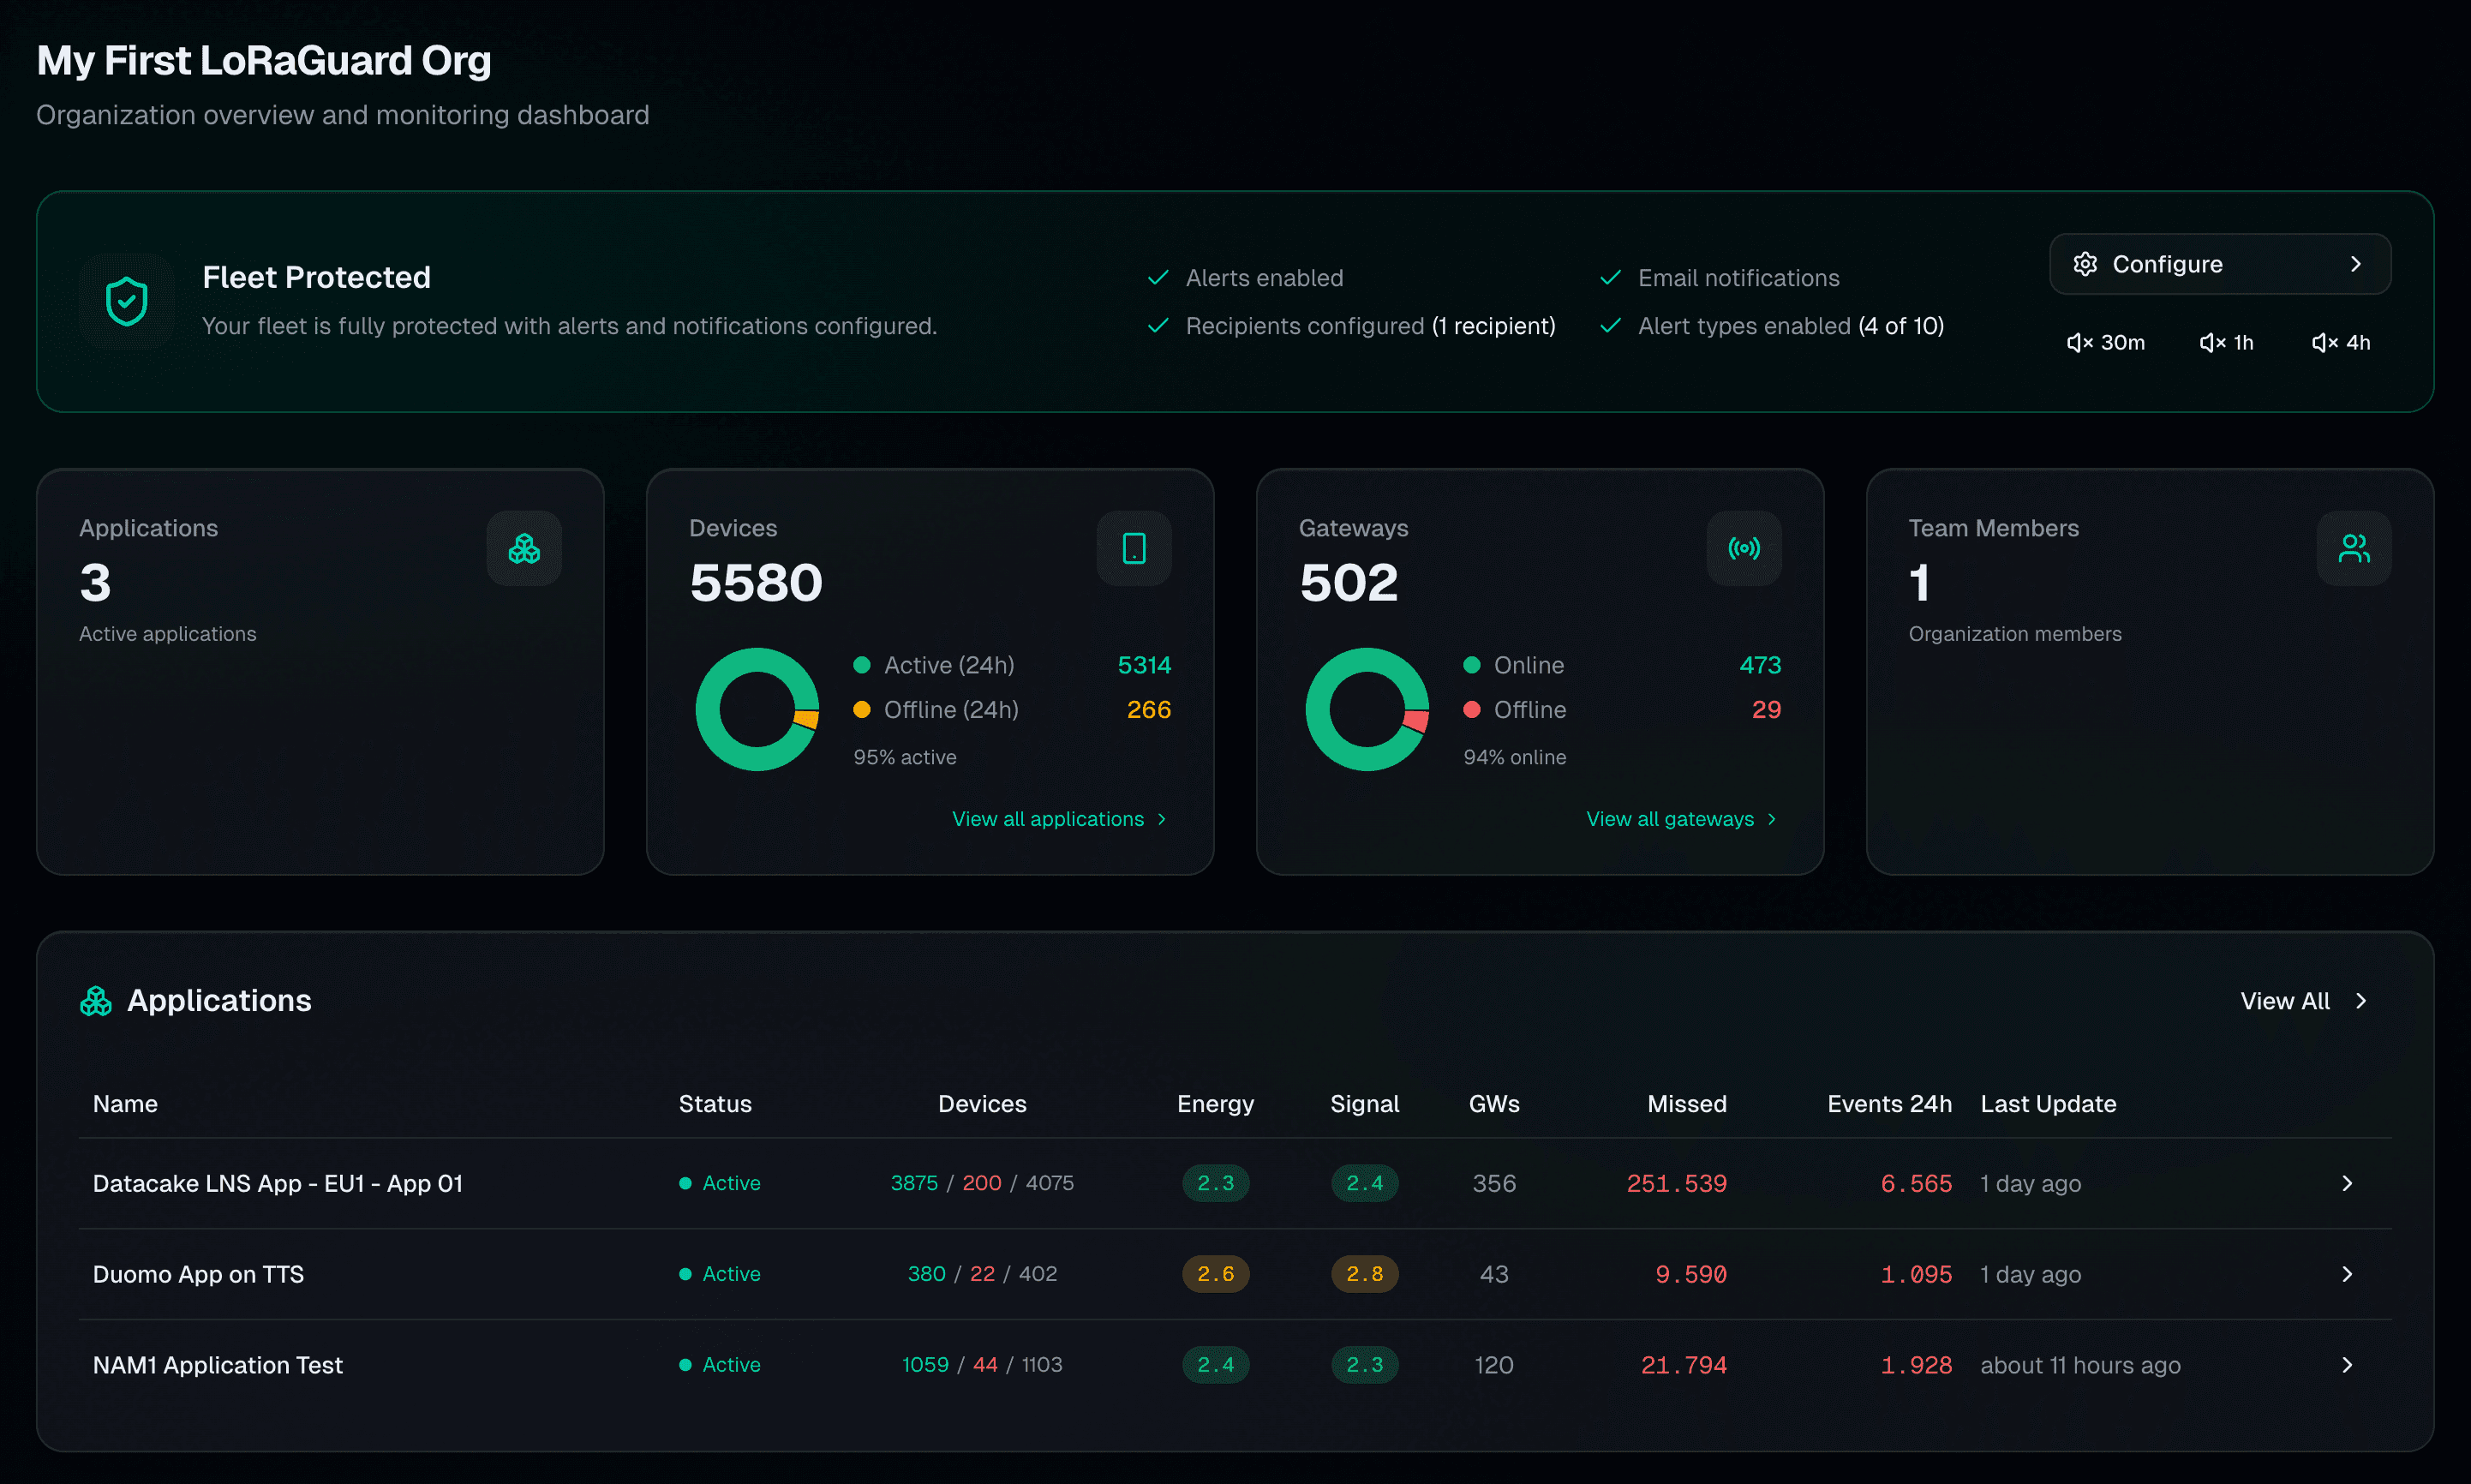Click the gear icon on Configure button
2471x1484 pixels.
pos(2086,263)
